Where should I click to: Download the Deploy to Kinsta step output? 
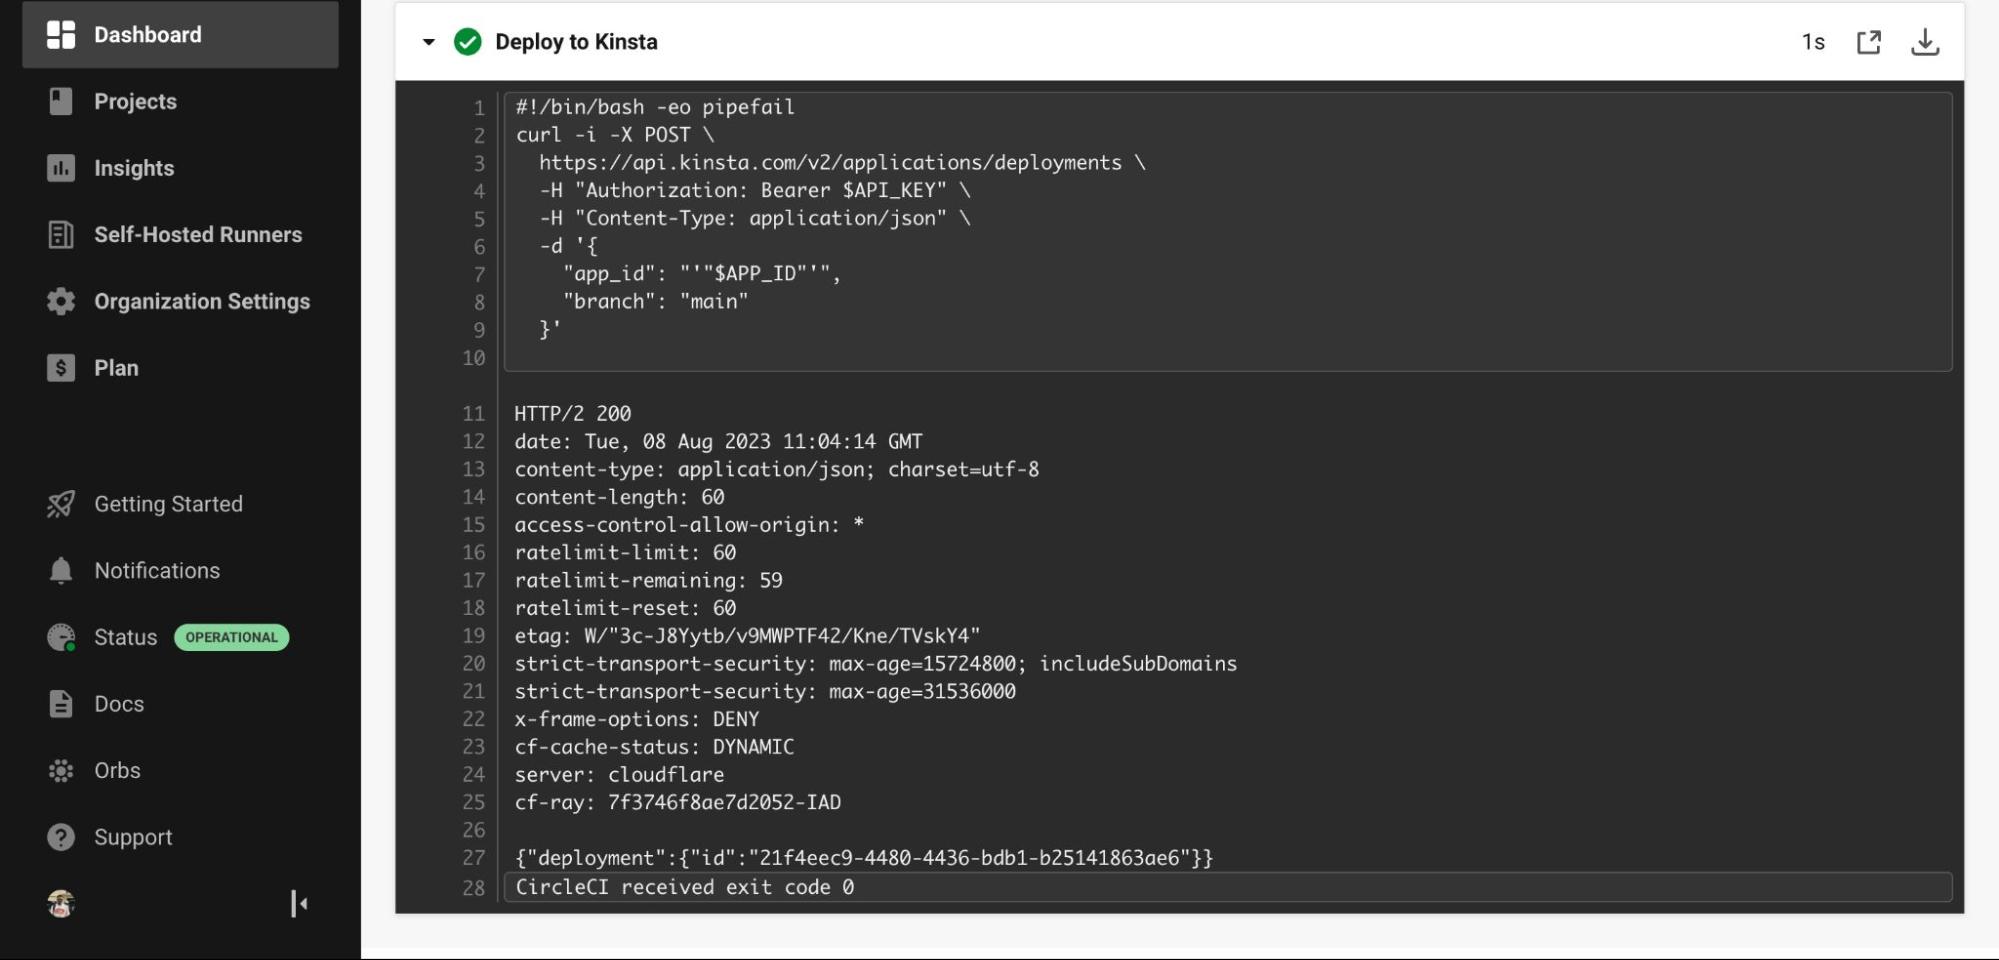[1924, 42]
